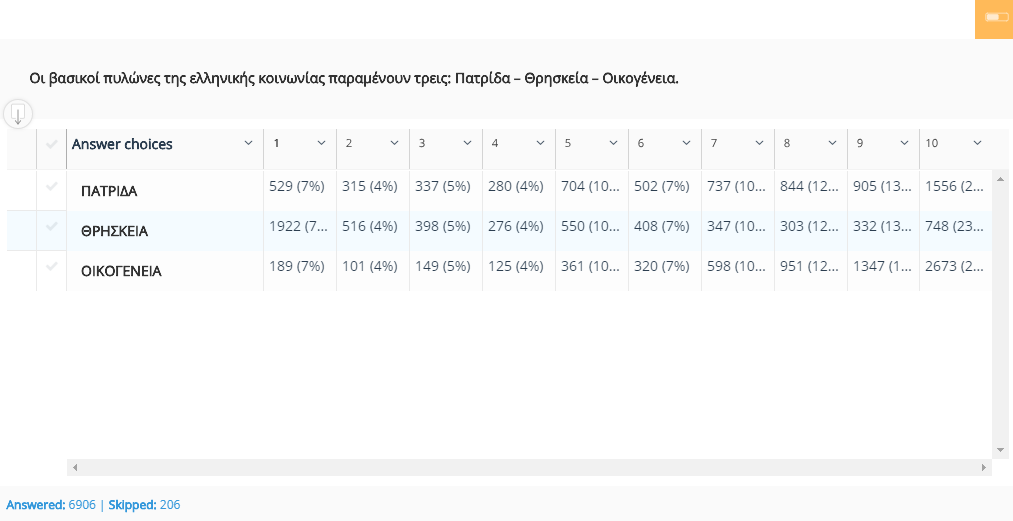
Task: Open the column 10 header dropdown
Action: pyautogui.click(x=978, y=144)
